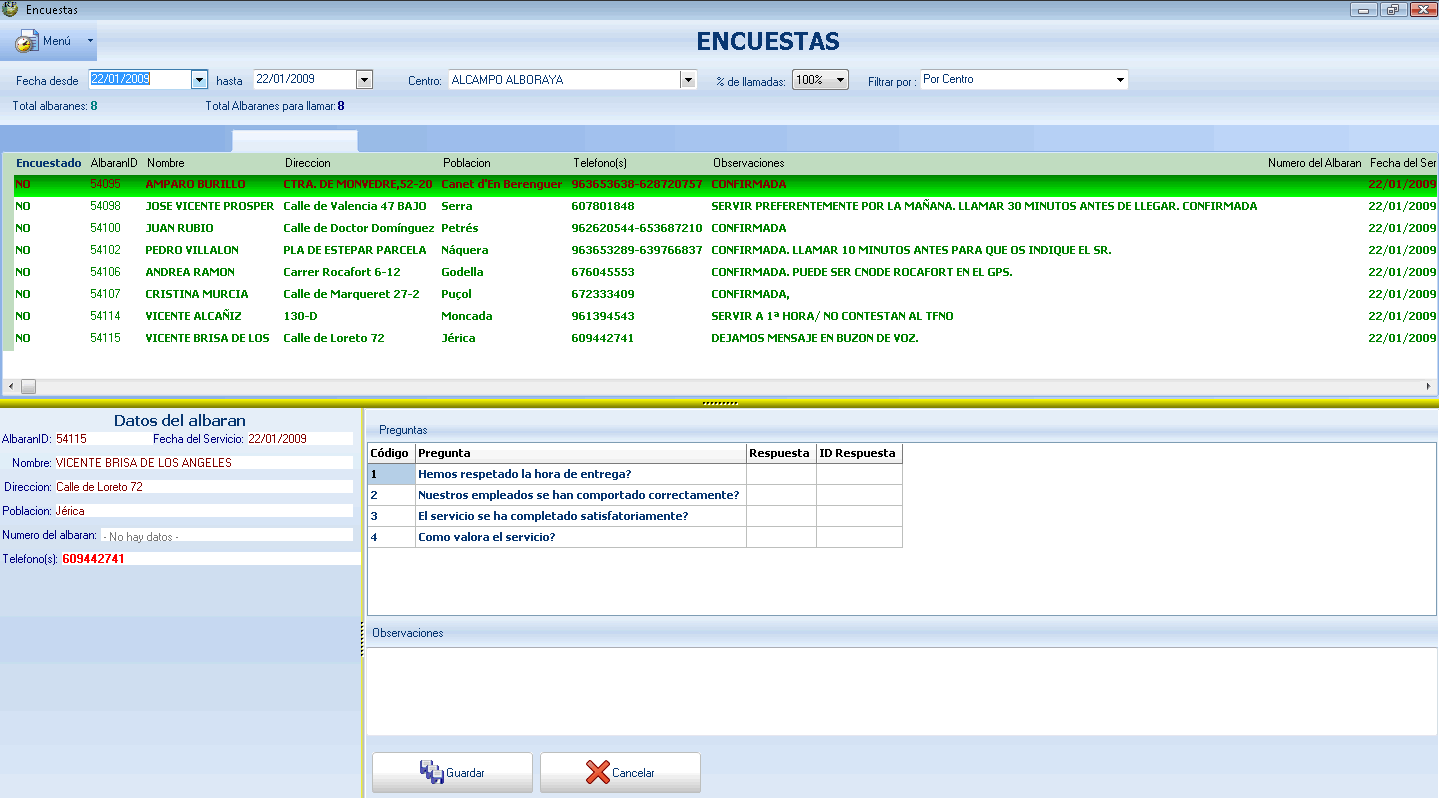The image size is (1439, 798).
Task: Select albaran 54106 ANDREA RAMON row
Action: pyautogui.click(x=190, y=272)
